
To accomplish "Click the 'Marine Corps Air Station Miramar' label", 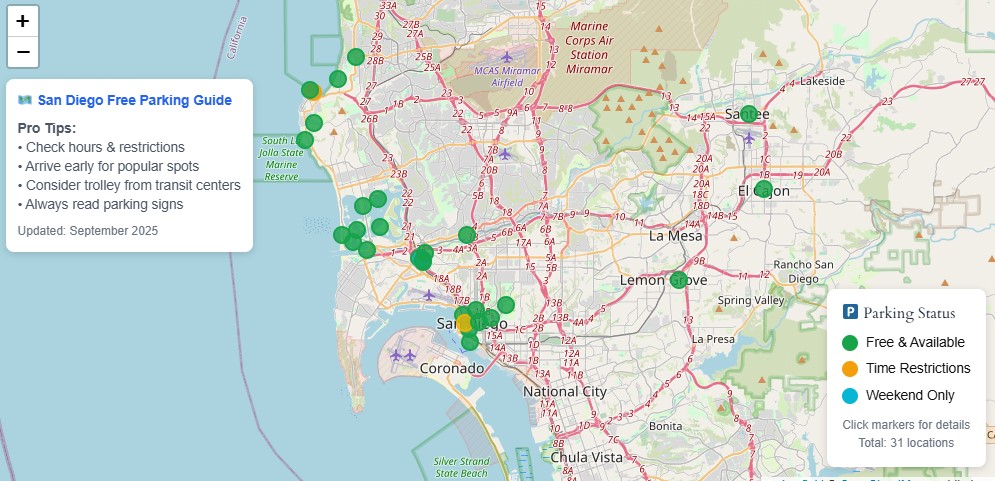I will (590, 48).
